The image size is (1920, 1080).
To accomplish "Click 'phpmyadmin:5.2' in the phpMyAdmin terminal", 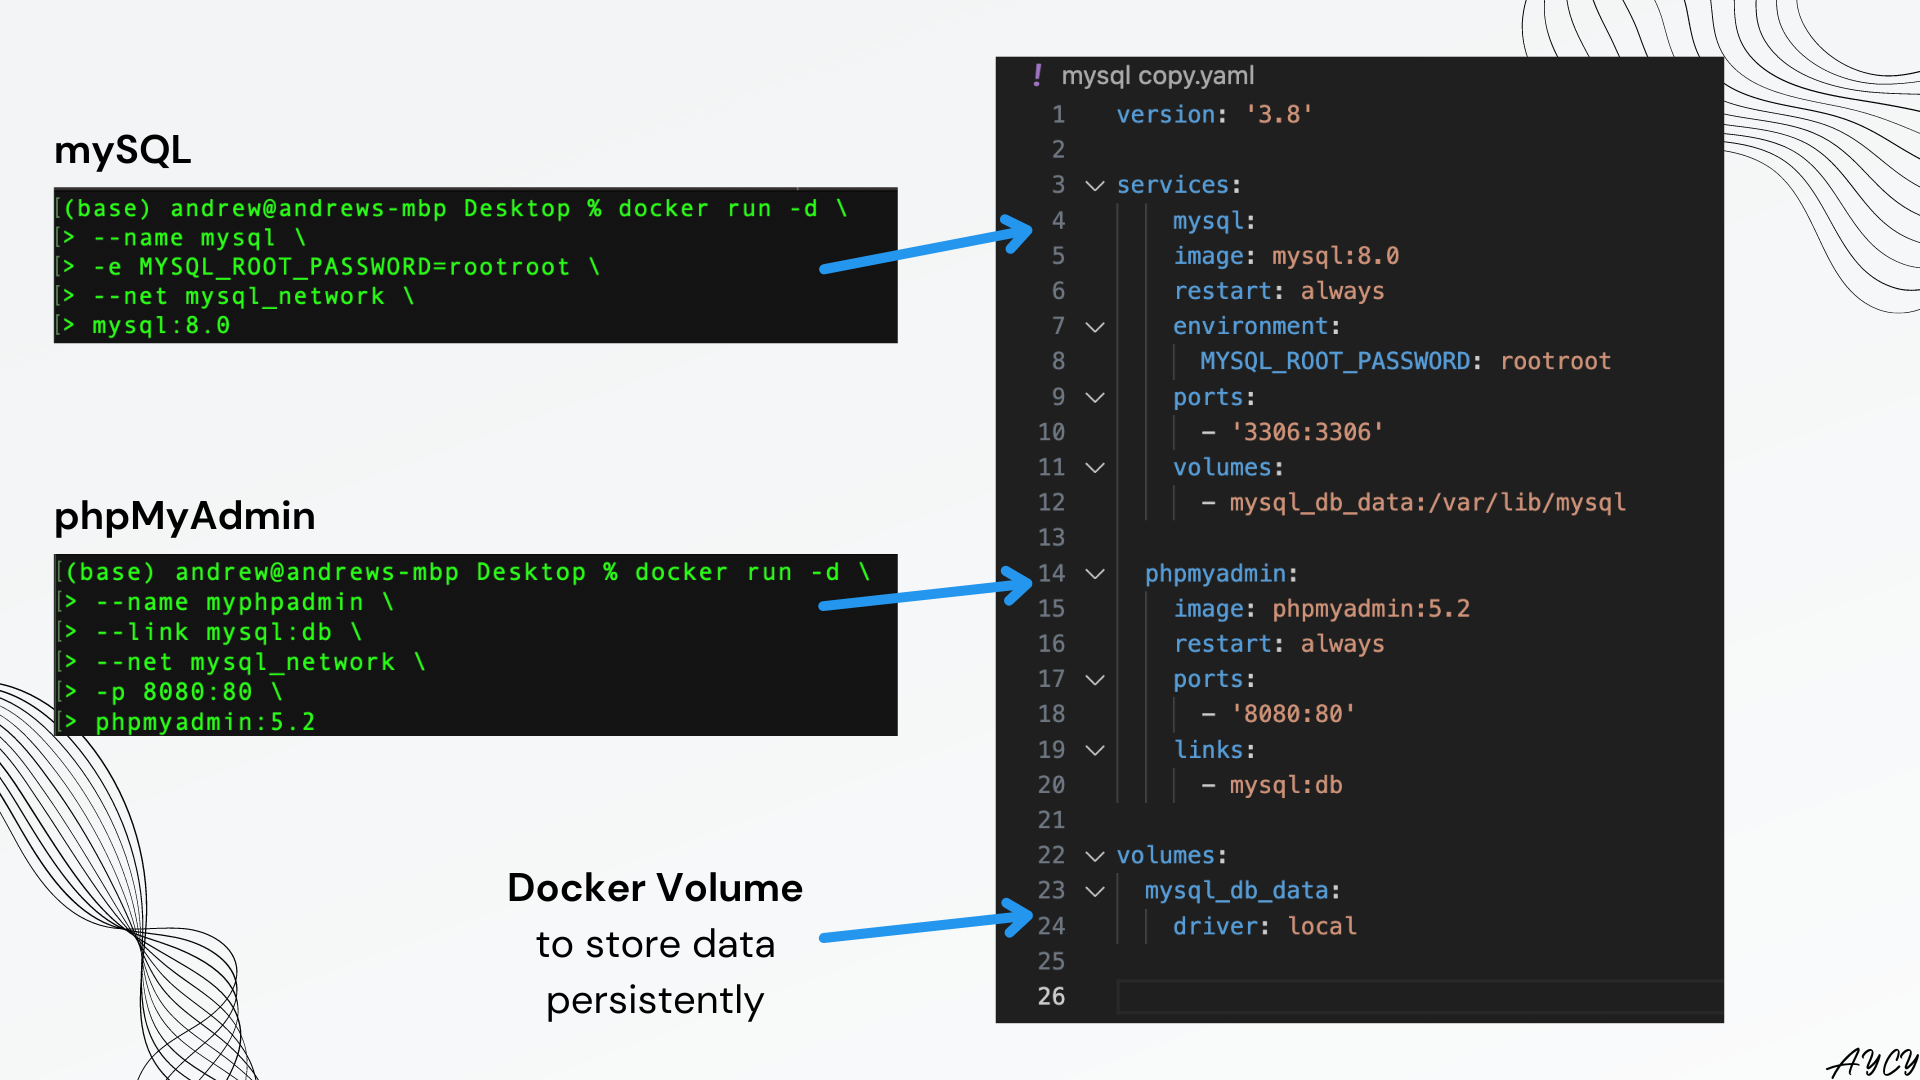I will click(x=206, y=722).
